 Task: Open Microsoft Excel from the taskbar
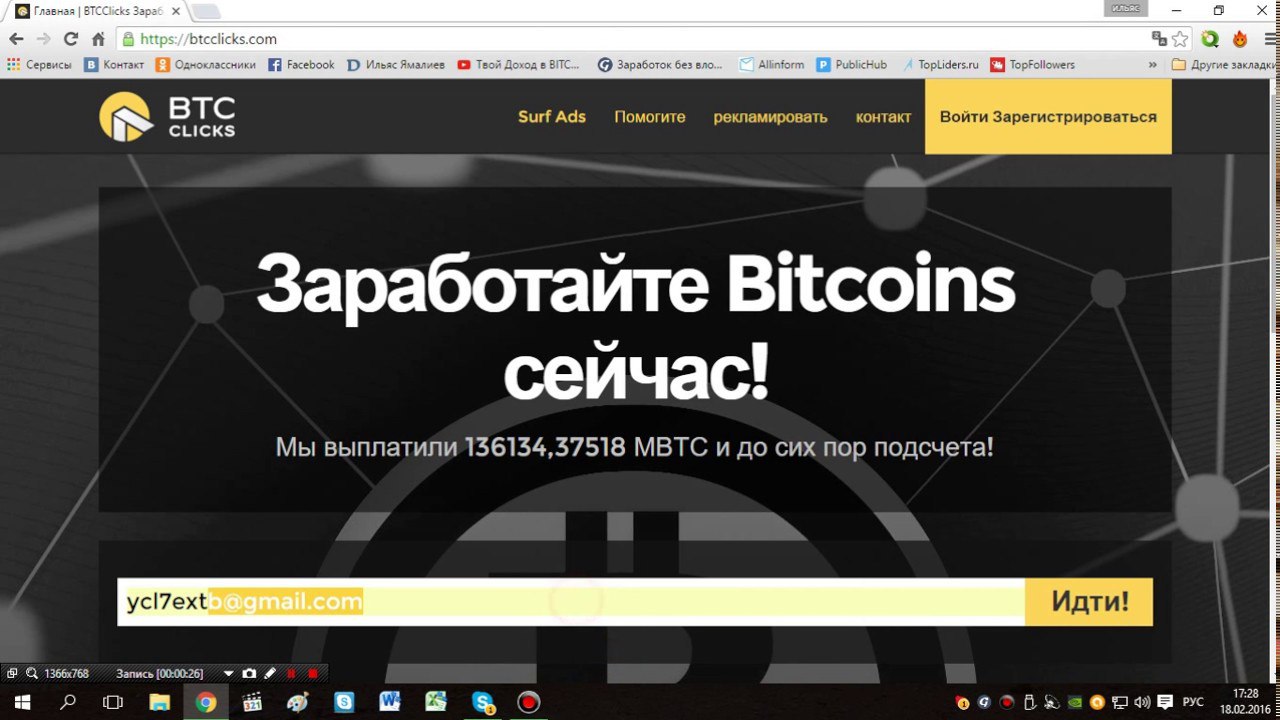pos(436,703)
